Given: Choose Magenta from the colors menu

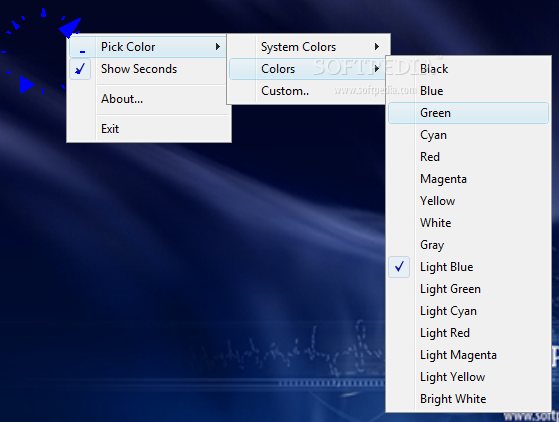Looking at the screenshot, I should tap(468, 179).
